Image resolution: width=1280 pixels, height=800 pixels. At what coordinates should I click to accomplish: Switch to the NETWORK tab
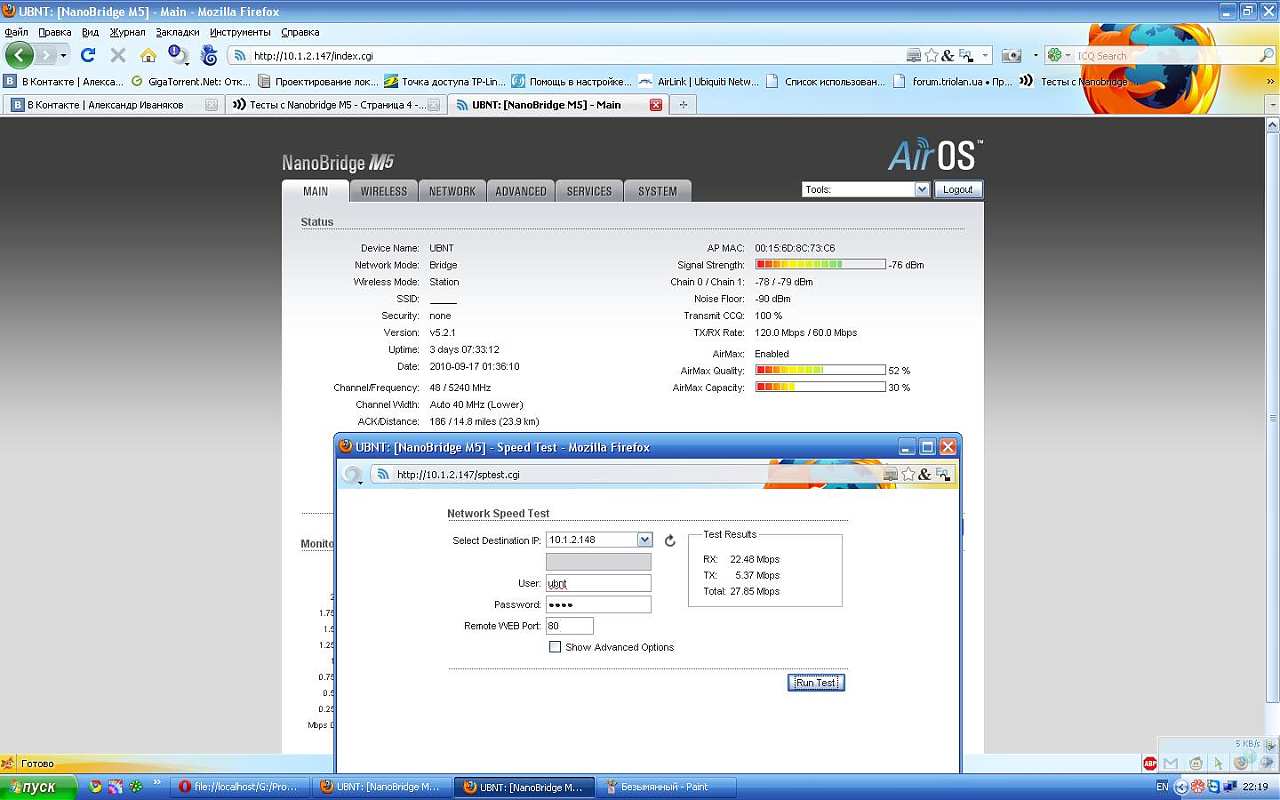452,191
